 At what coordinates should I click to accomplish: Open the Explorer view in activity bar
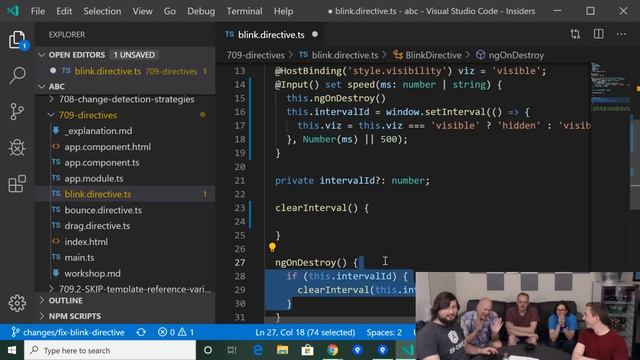(17, 40)
